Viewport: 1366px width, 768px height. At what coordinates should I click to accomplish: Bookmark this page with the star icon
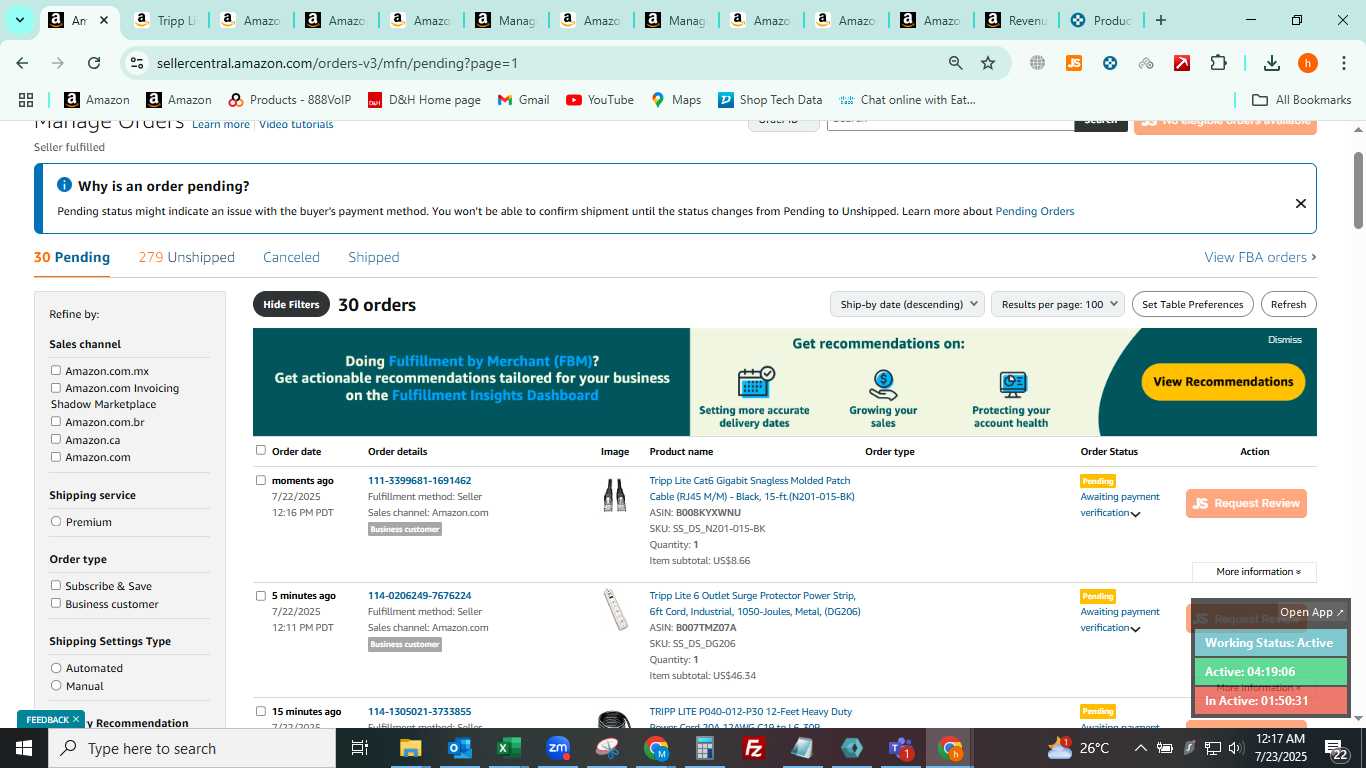tap(988, 63)
